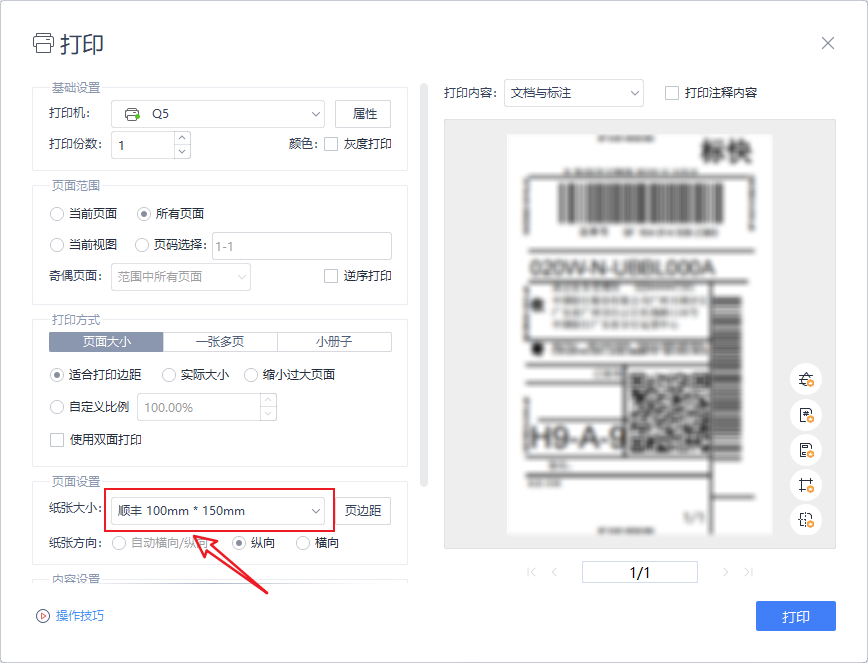Click the 打印份数 copies input field
This screenshot has height=663, width=868.
[x=144, y=145]
